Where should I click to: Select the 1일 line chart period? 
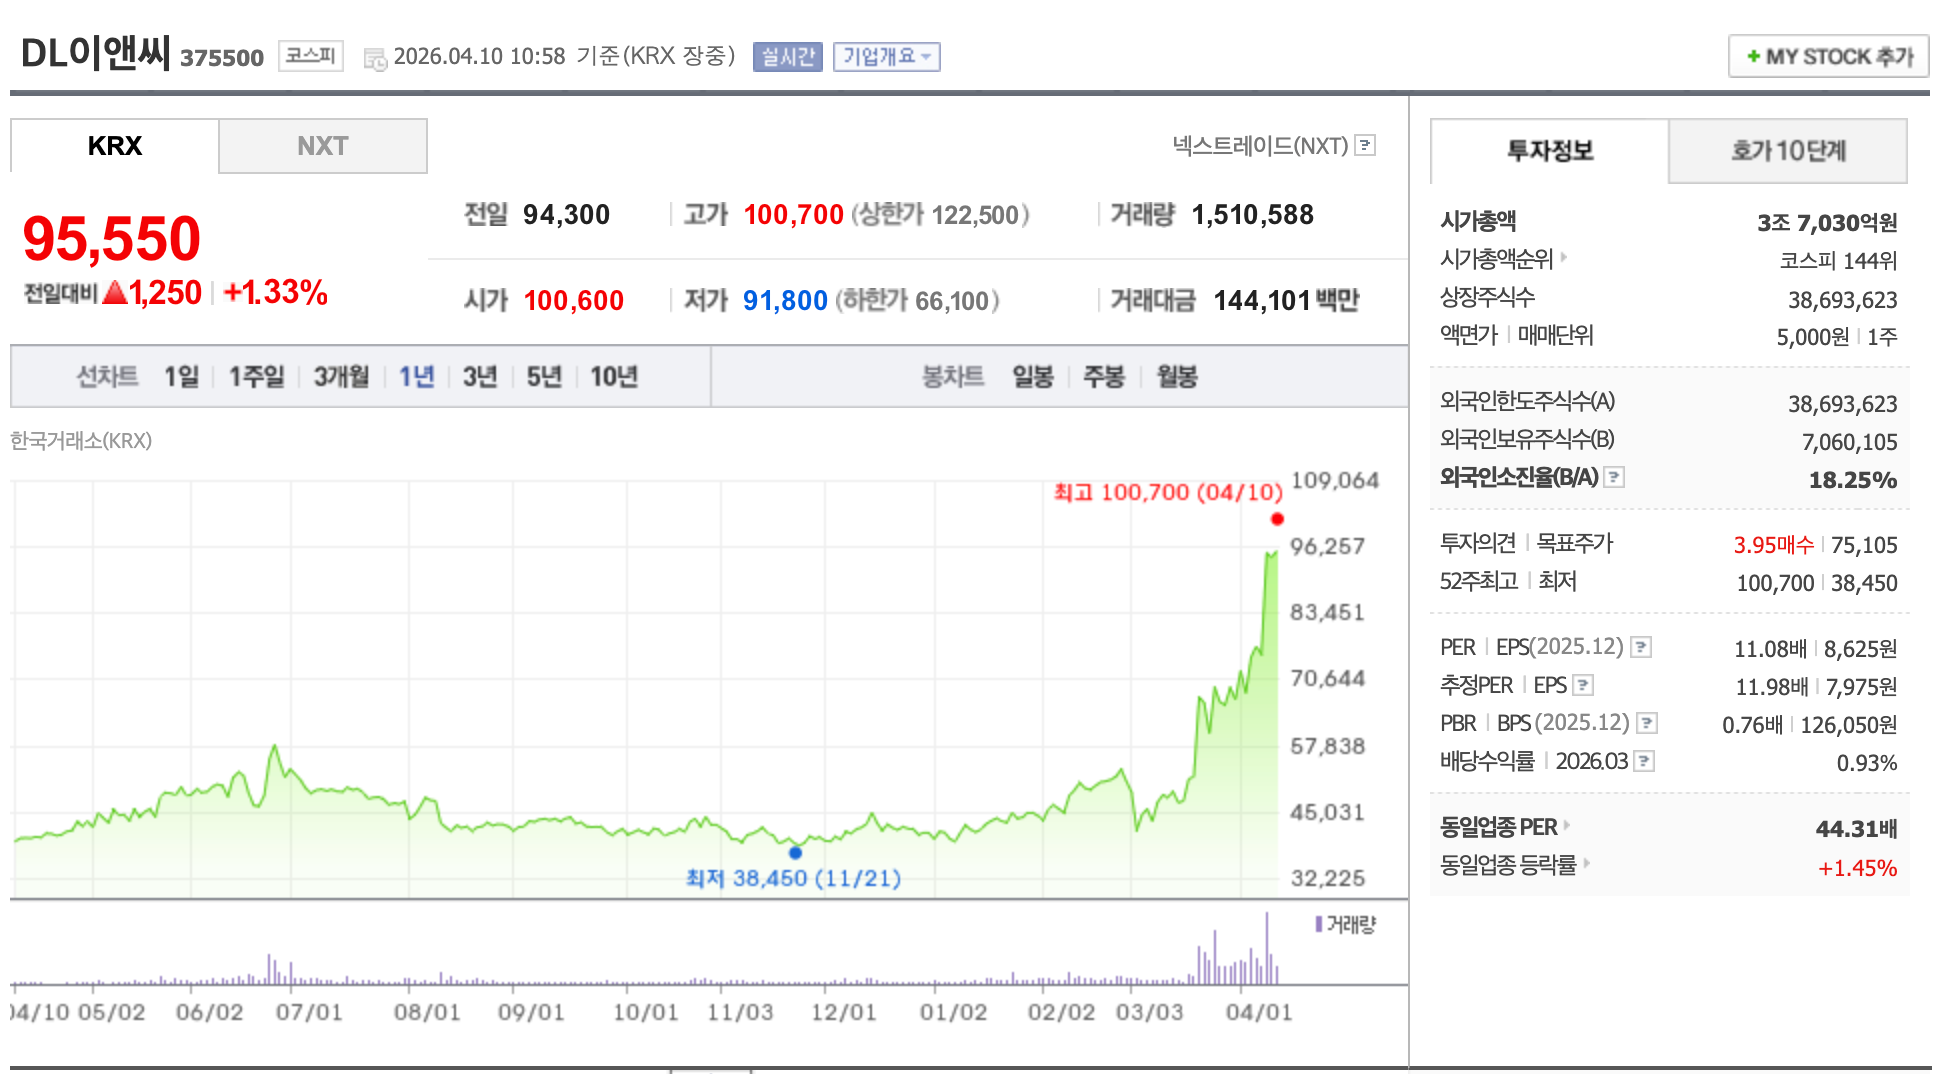pos(181,376)
